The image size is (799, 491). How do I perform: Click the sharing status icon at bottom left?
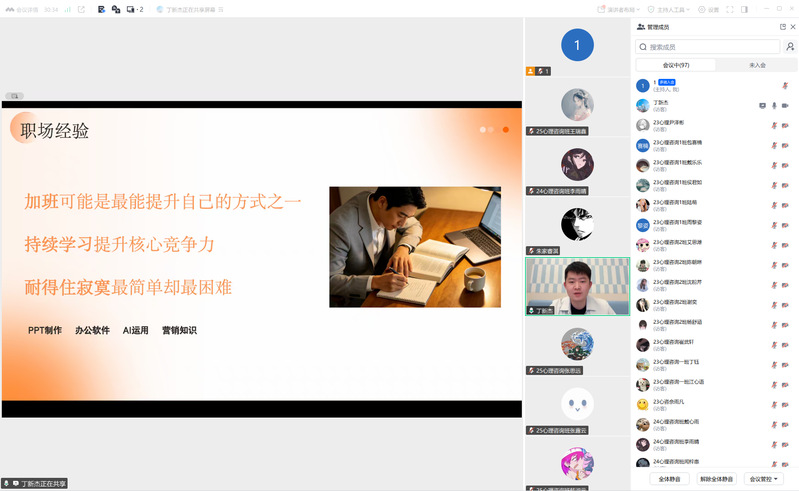6,483
